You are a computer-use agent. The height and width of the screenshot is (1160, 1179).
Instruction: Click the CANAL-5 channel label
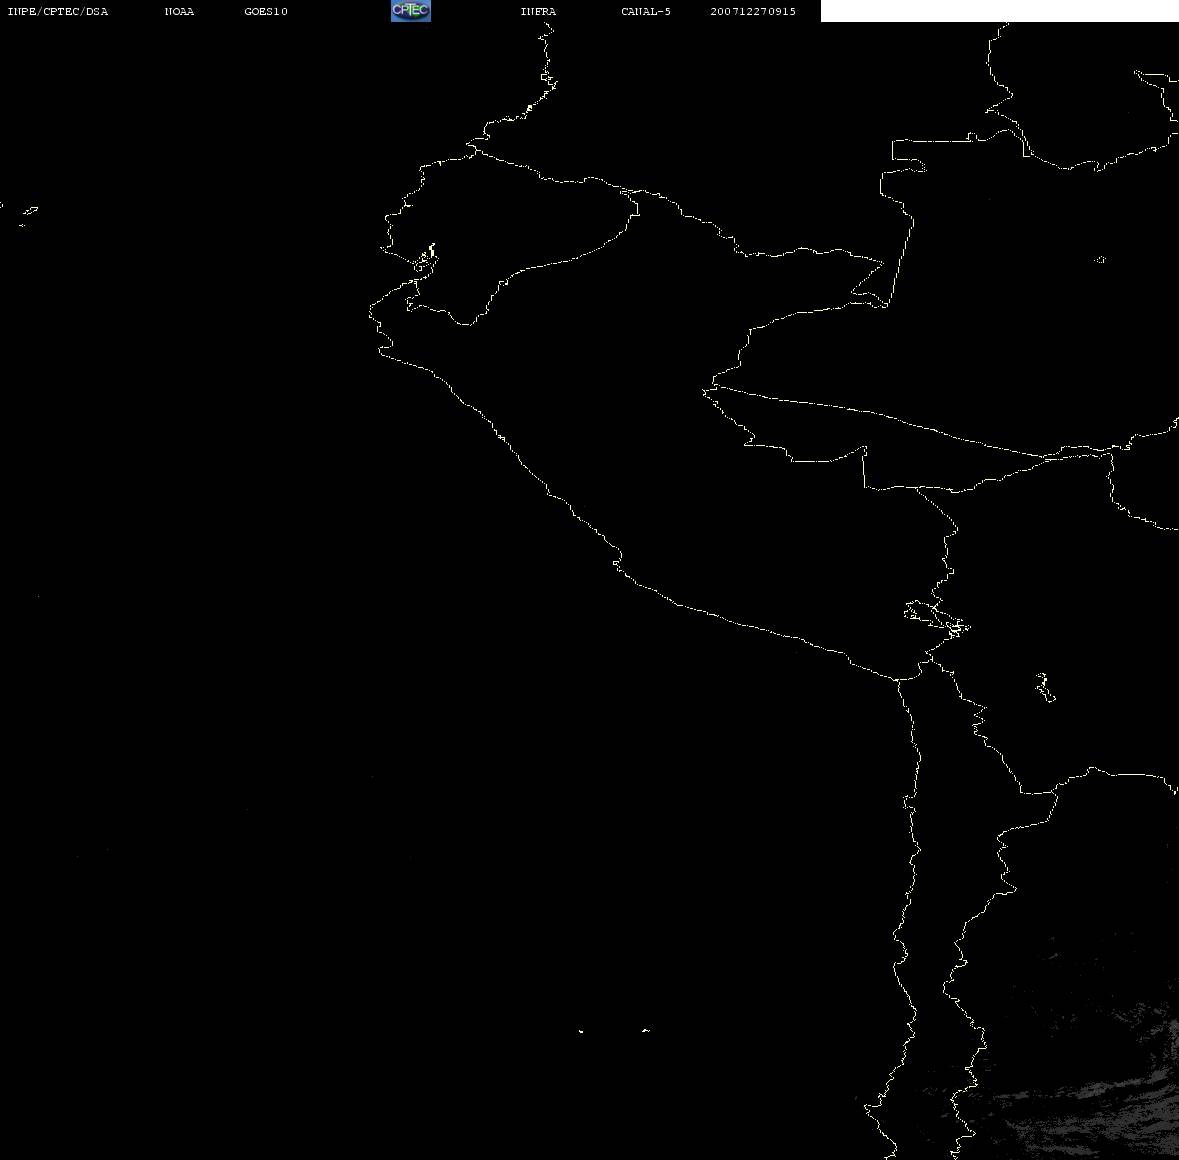(x=646, y=12)
